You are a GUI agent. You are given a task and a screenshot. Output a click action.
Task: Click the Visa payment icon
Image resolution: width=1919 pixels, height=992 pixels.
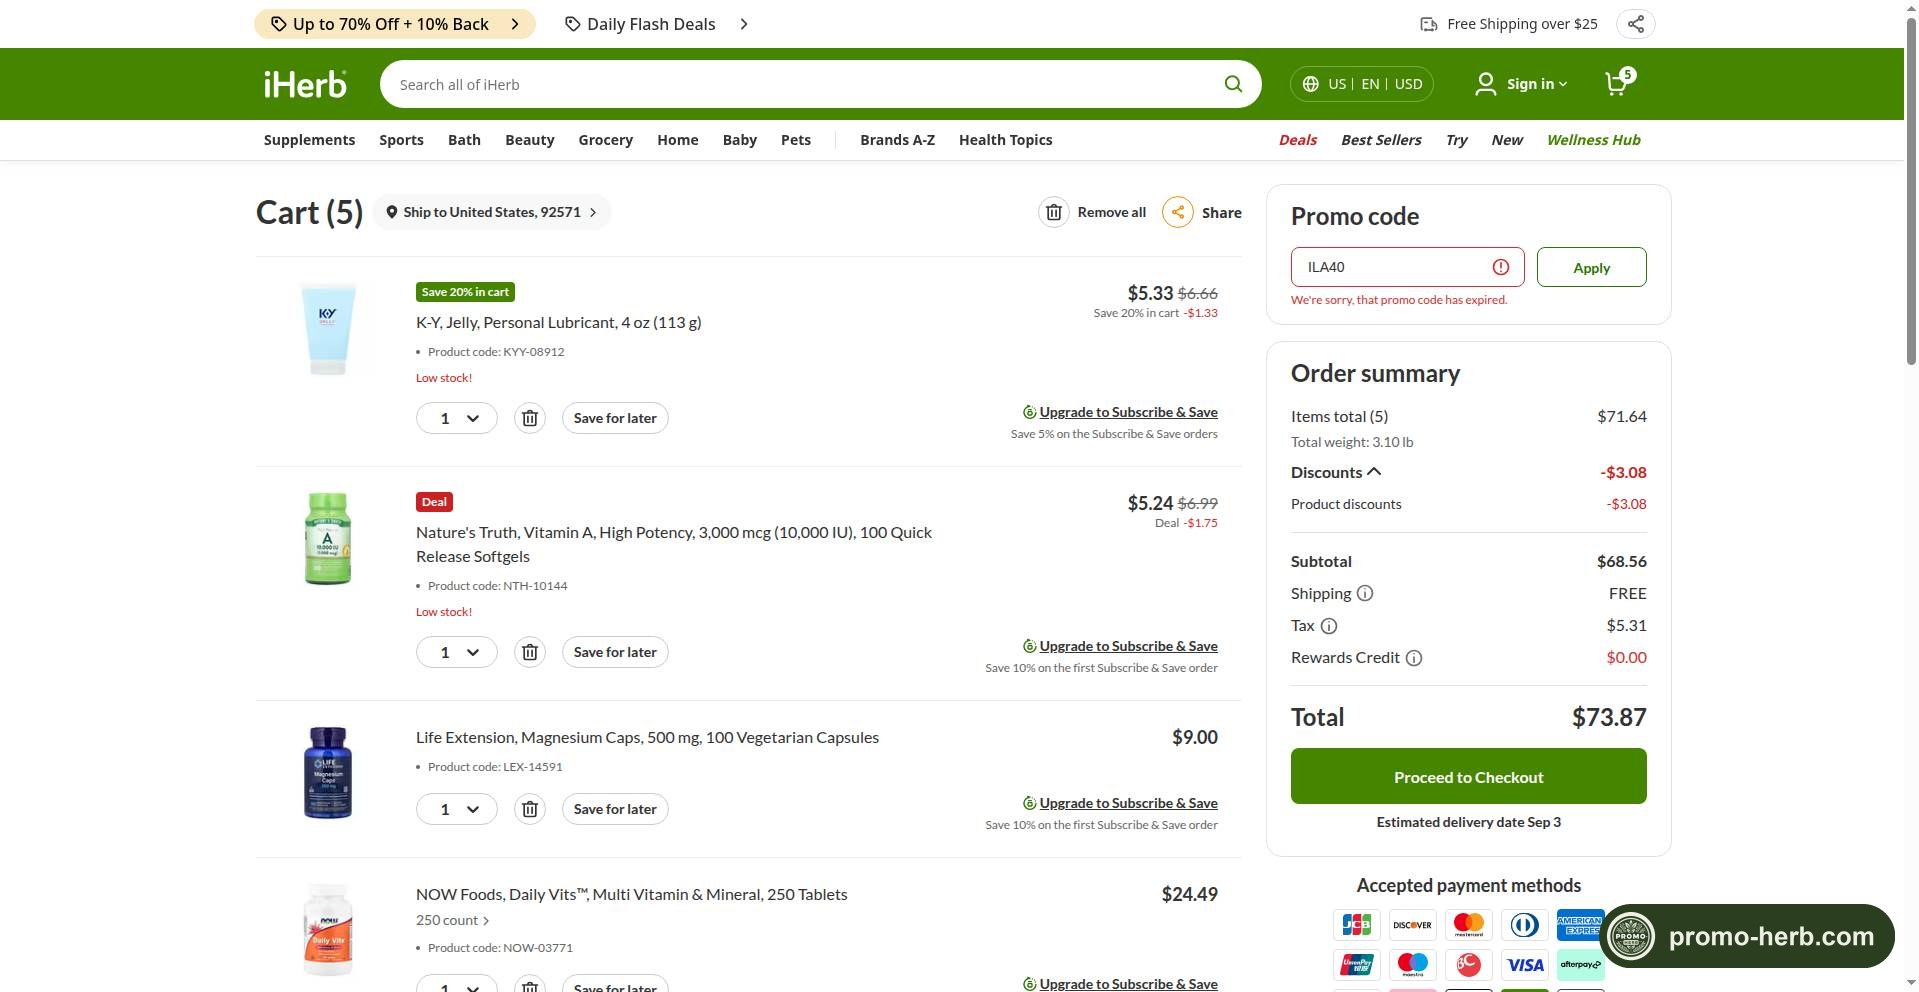pos(1524,965)
